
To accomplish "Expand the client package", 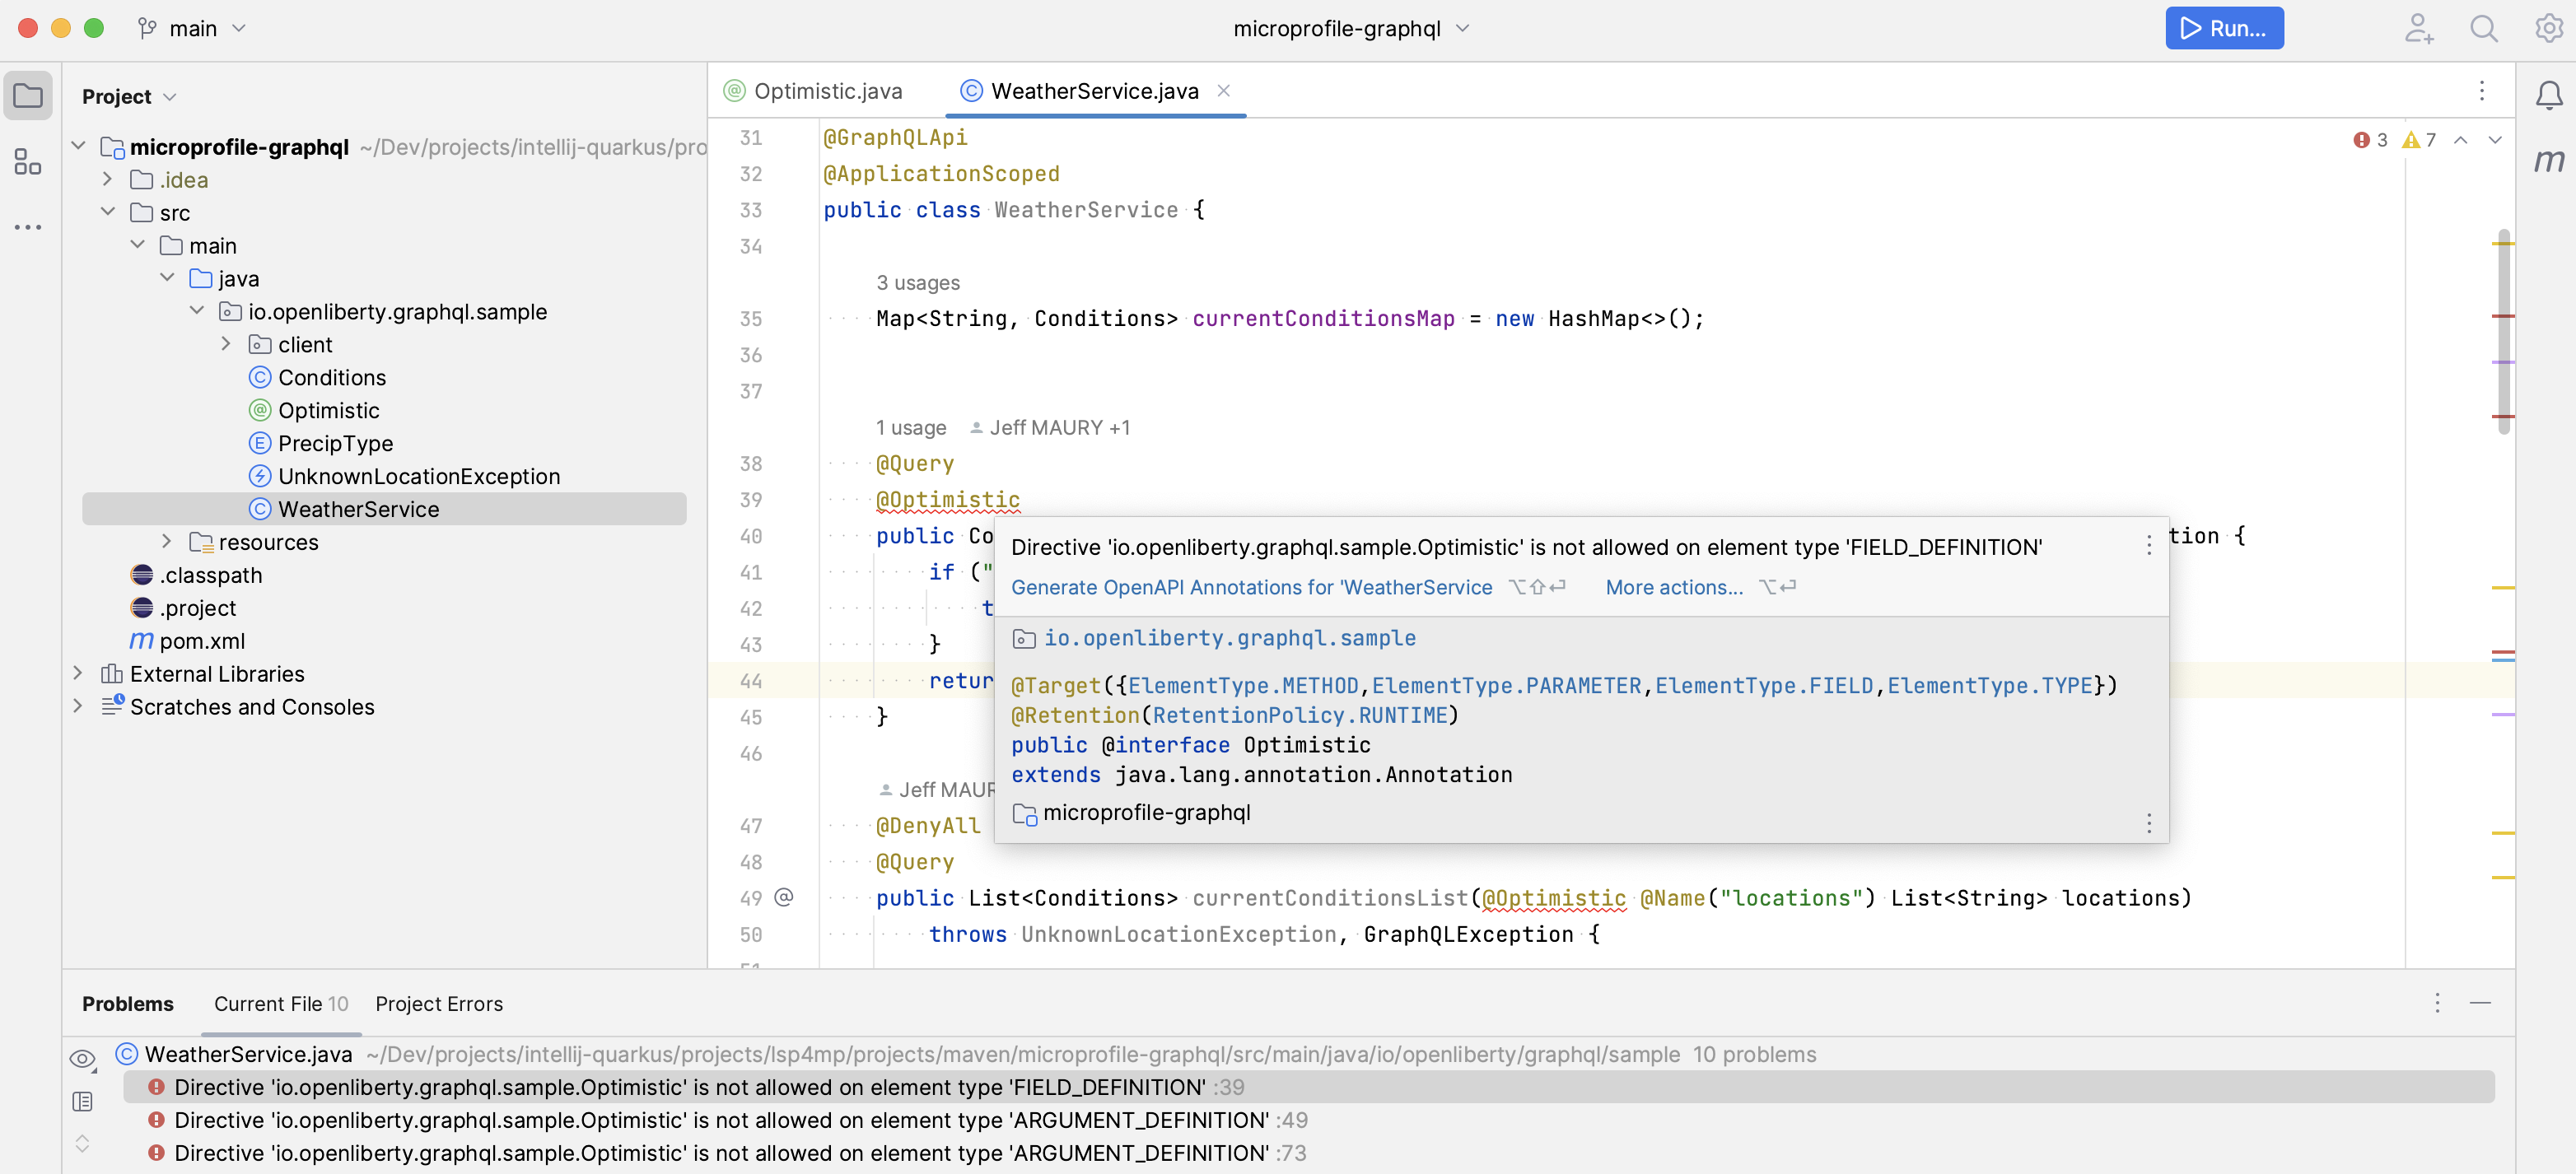I will coord(226,344).
